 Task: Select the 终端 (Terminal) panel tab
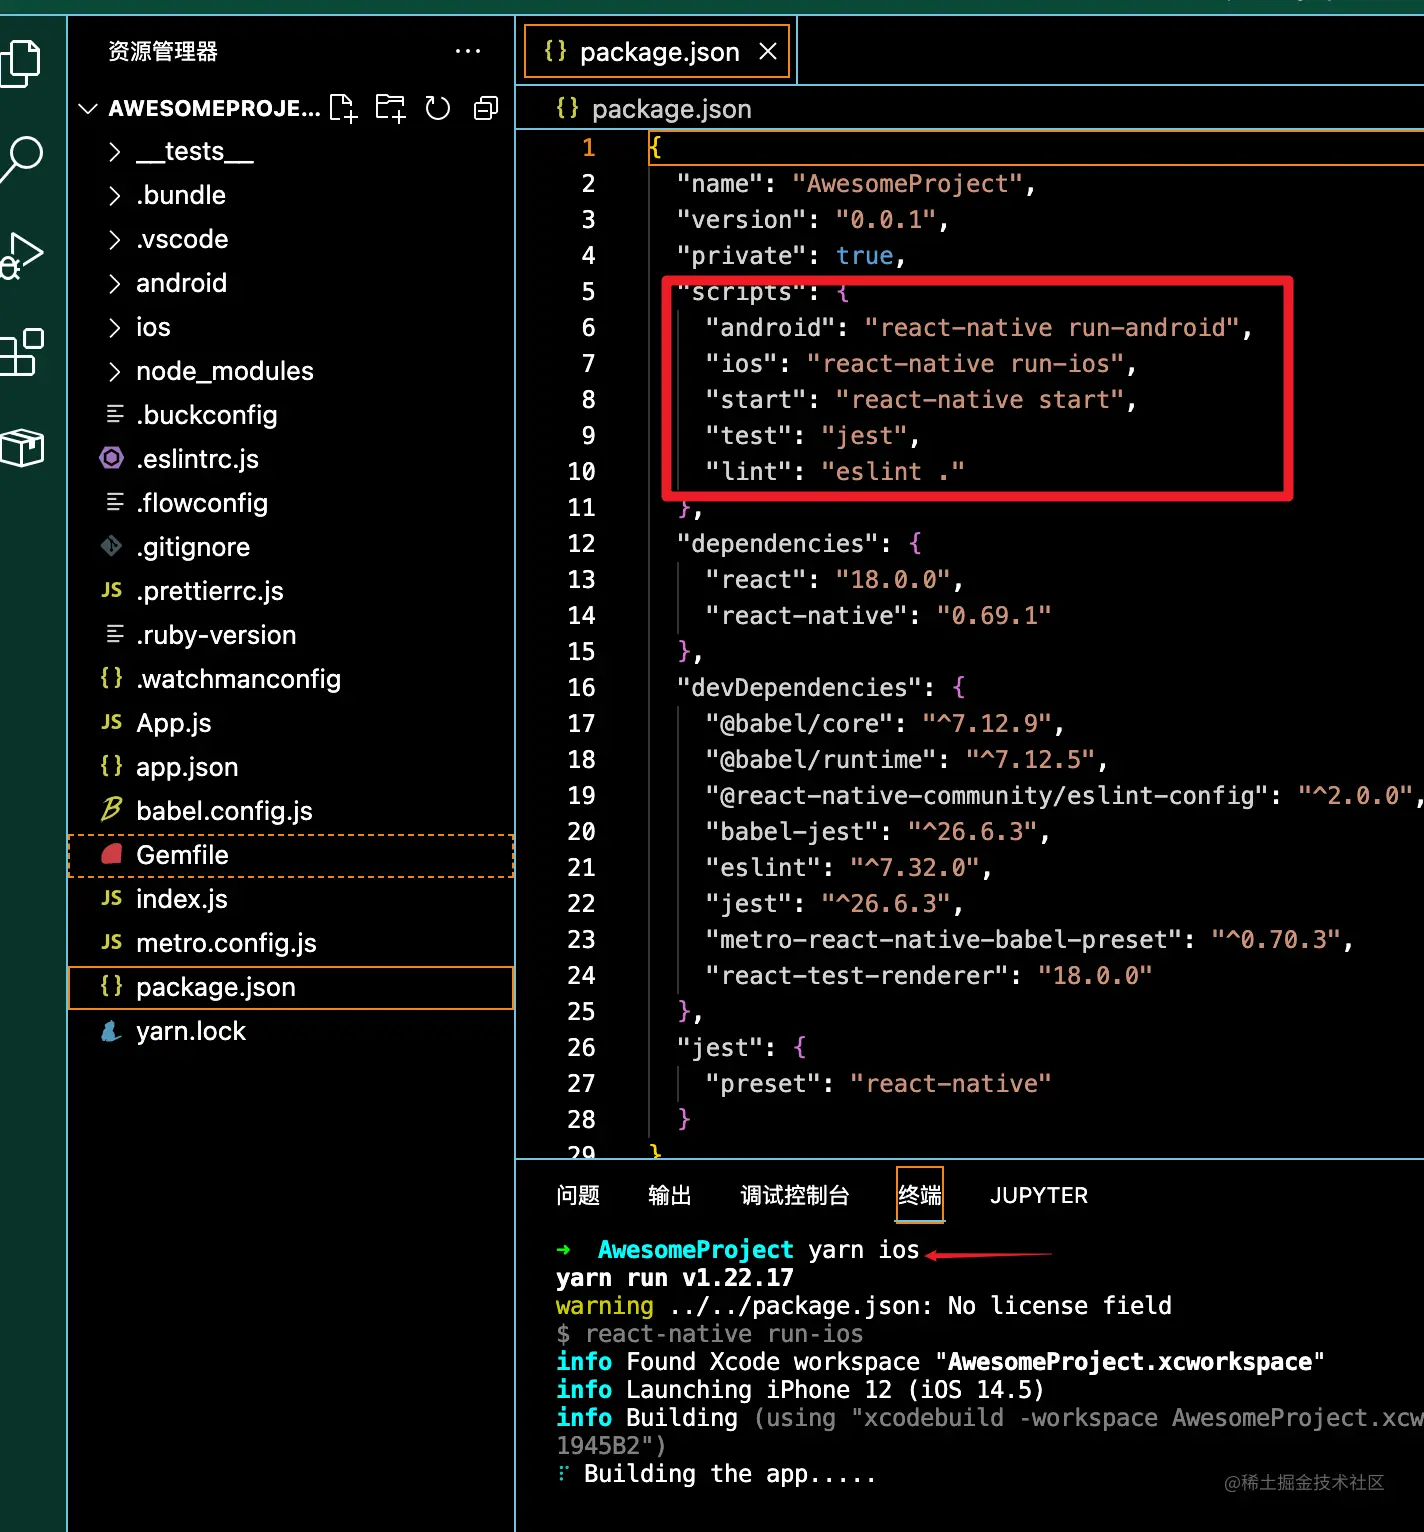pos(920,1195)
